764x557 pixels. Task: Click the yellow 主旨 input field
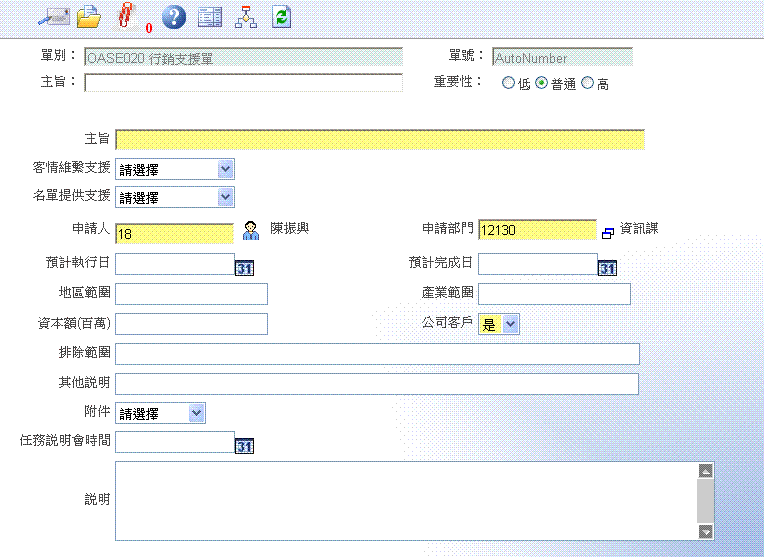coord(380,139)
